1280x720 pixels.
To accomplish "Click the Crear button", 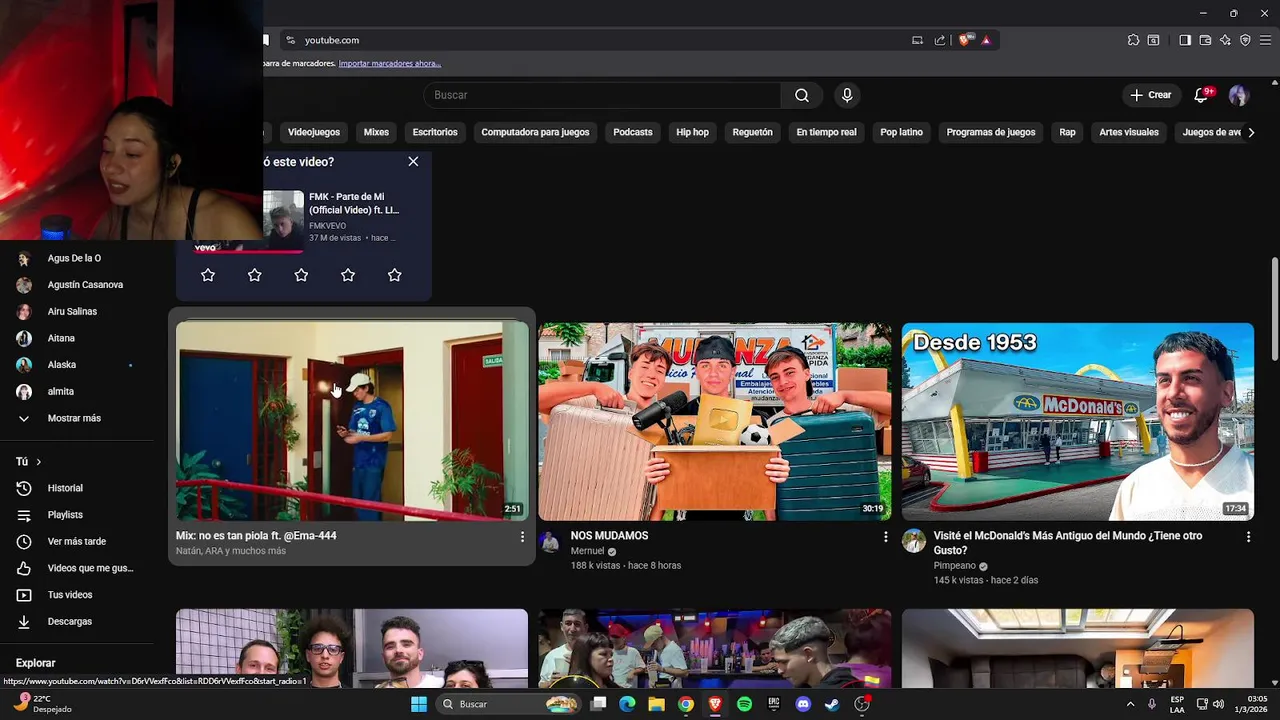I will [1150, 95].
